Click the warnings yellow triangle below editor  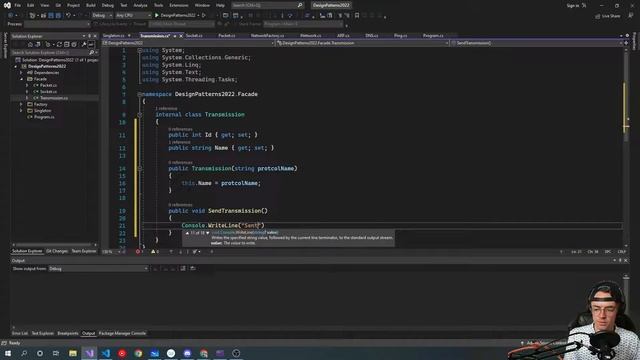click(153, 251)
